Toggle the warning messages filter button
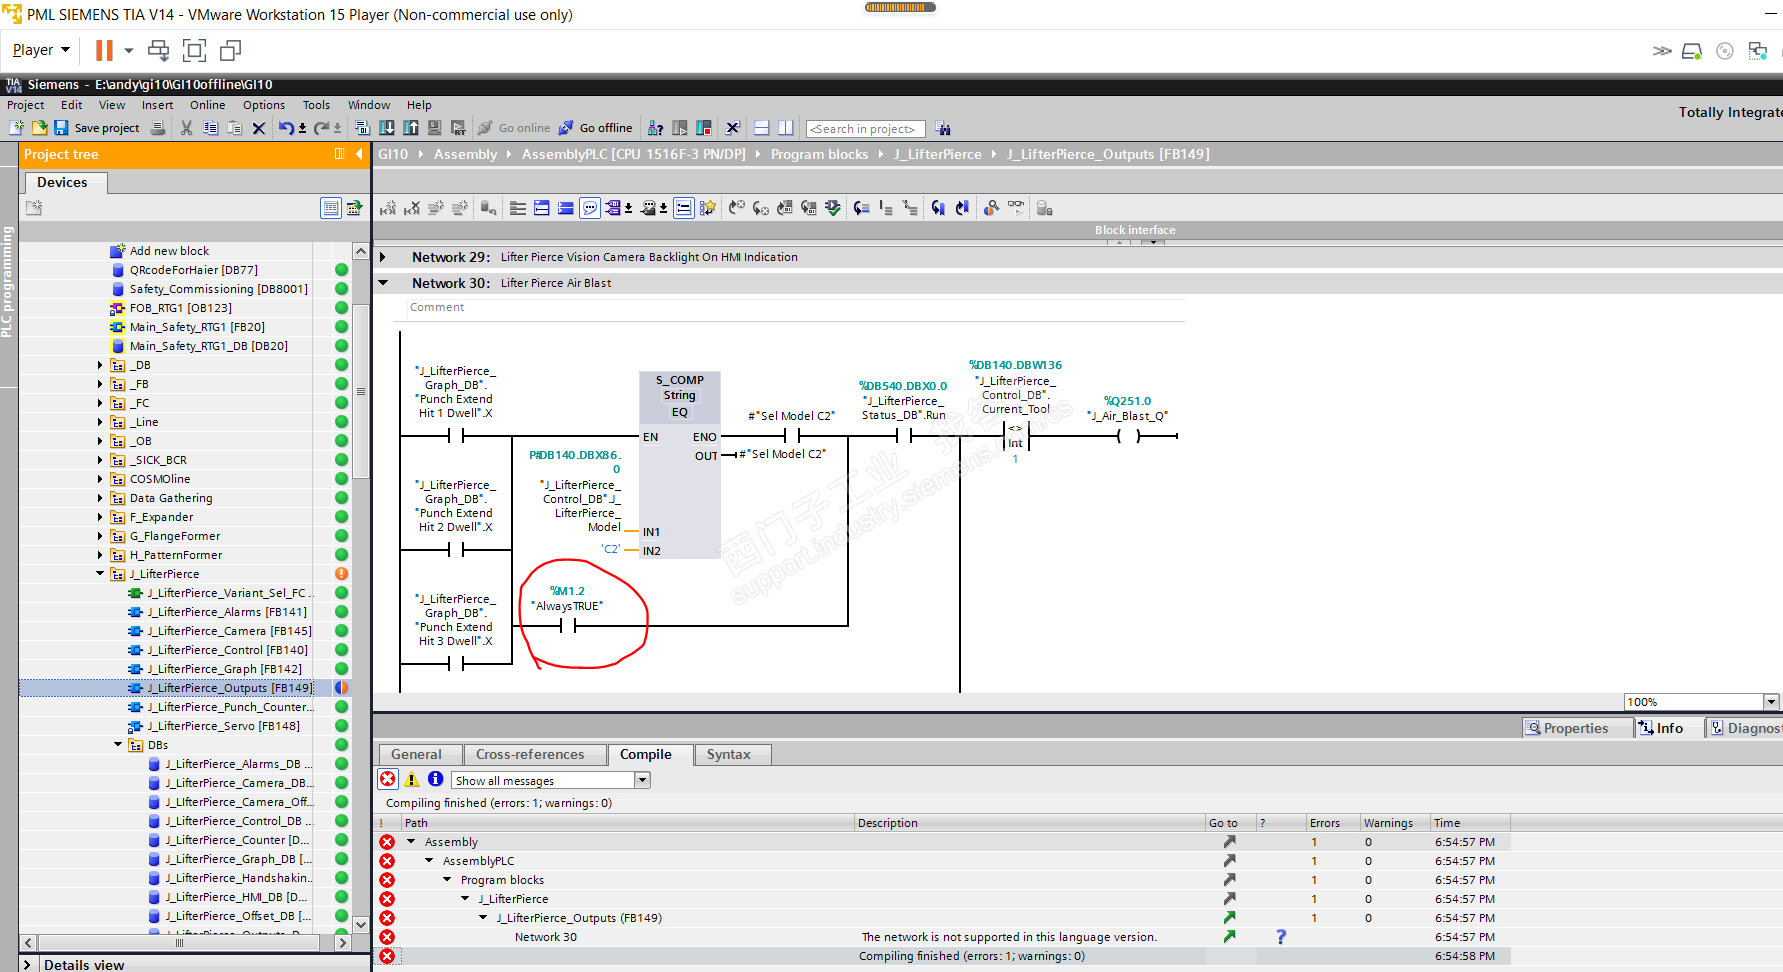This screenshot has width=1783, height=972. point(412,780)
